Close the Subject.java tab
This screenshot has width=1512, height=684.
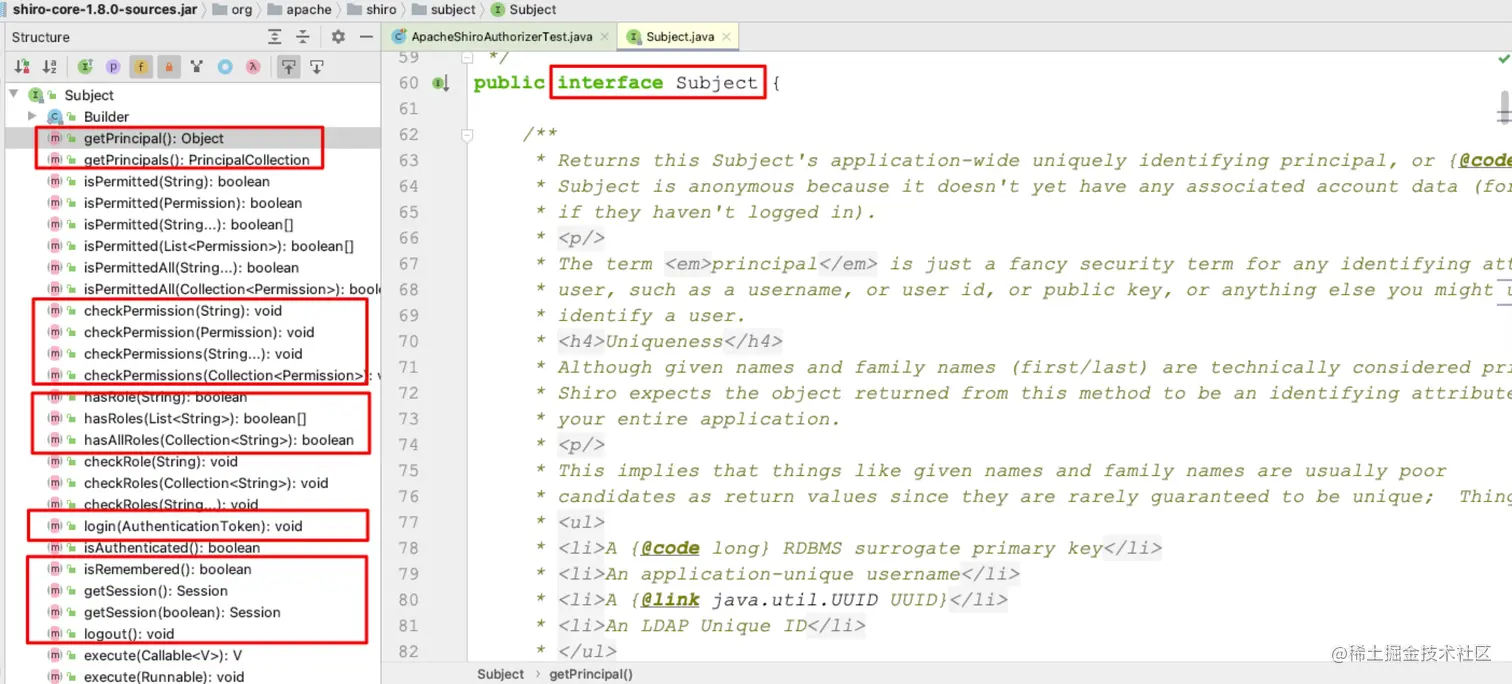[727, 37]
